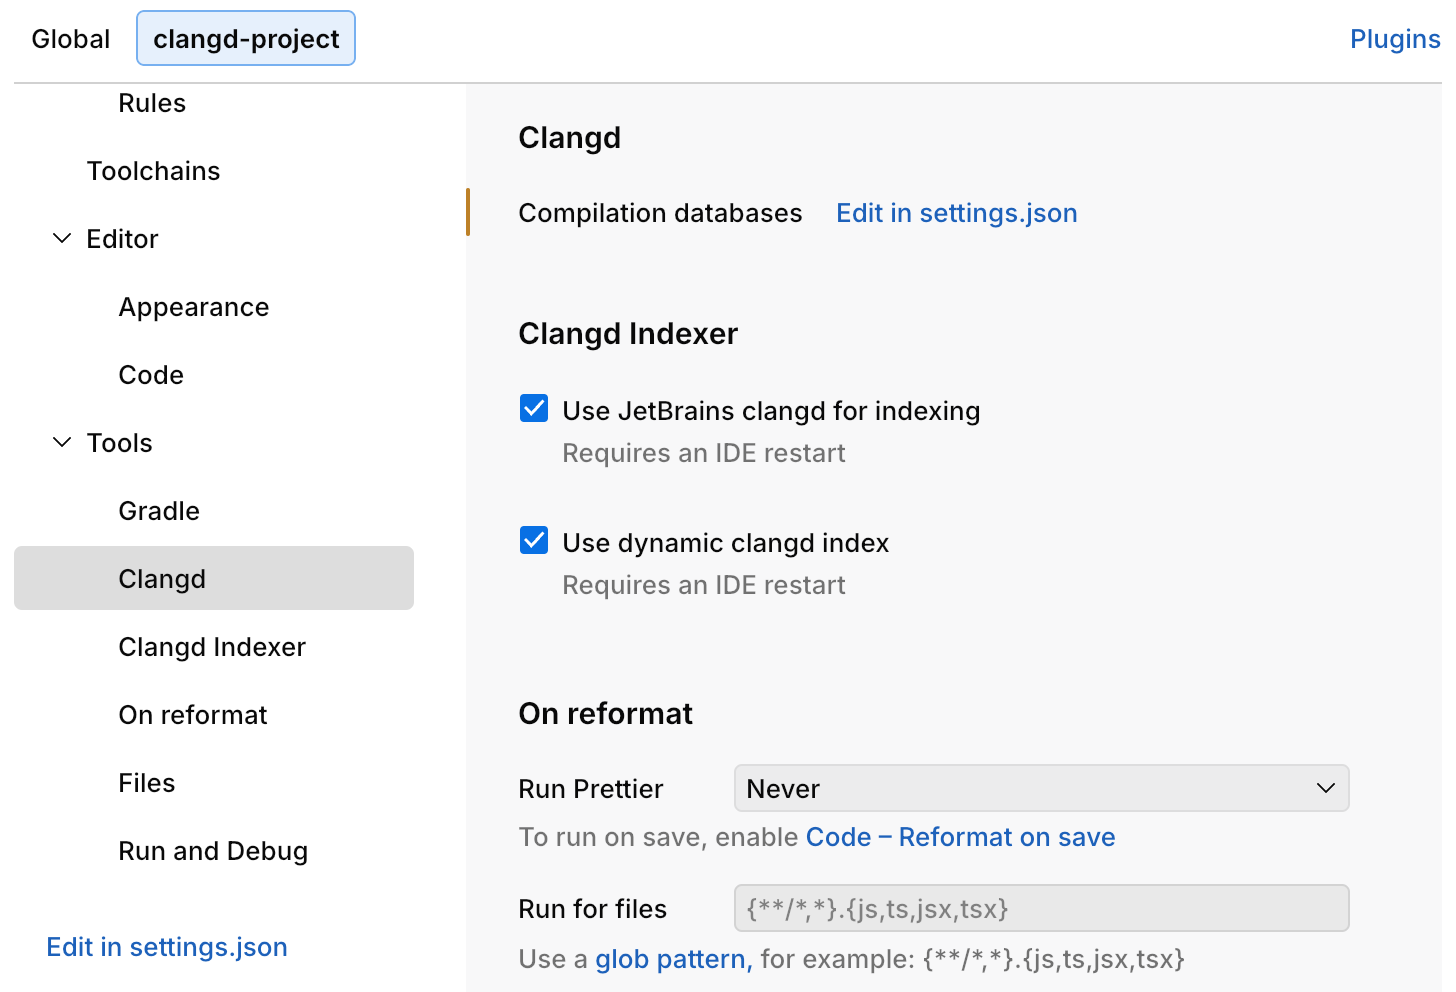
Task: Click the Run for files input field
Action: click(x=1040, y=908)
